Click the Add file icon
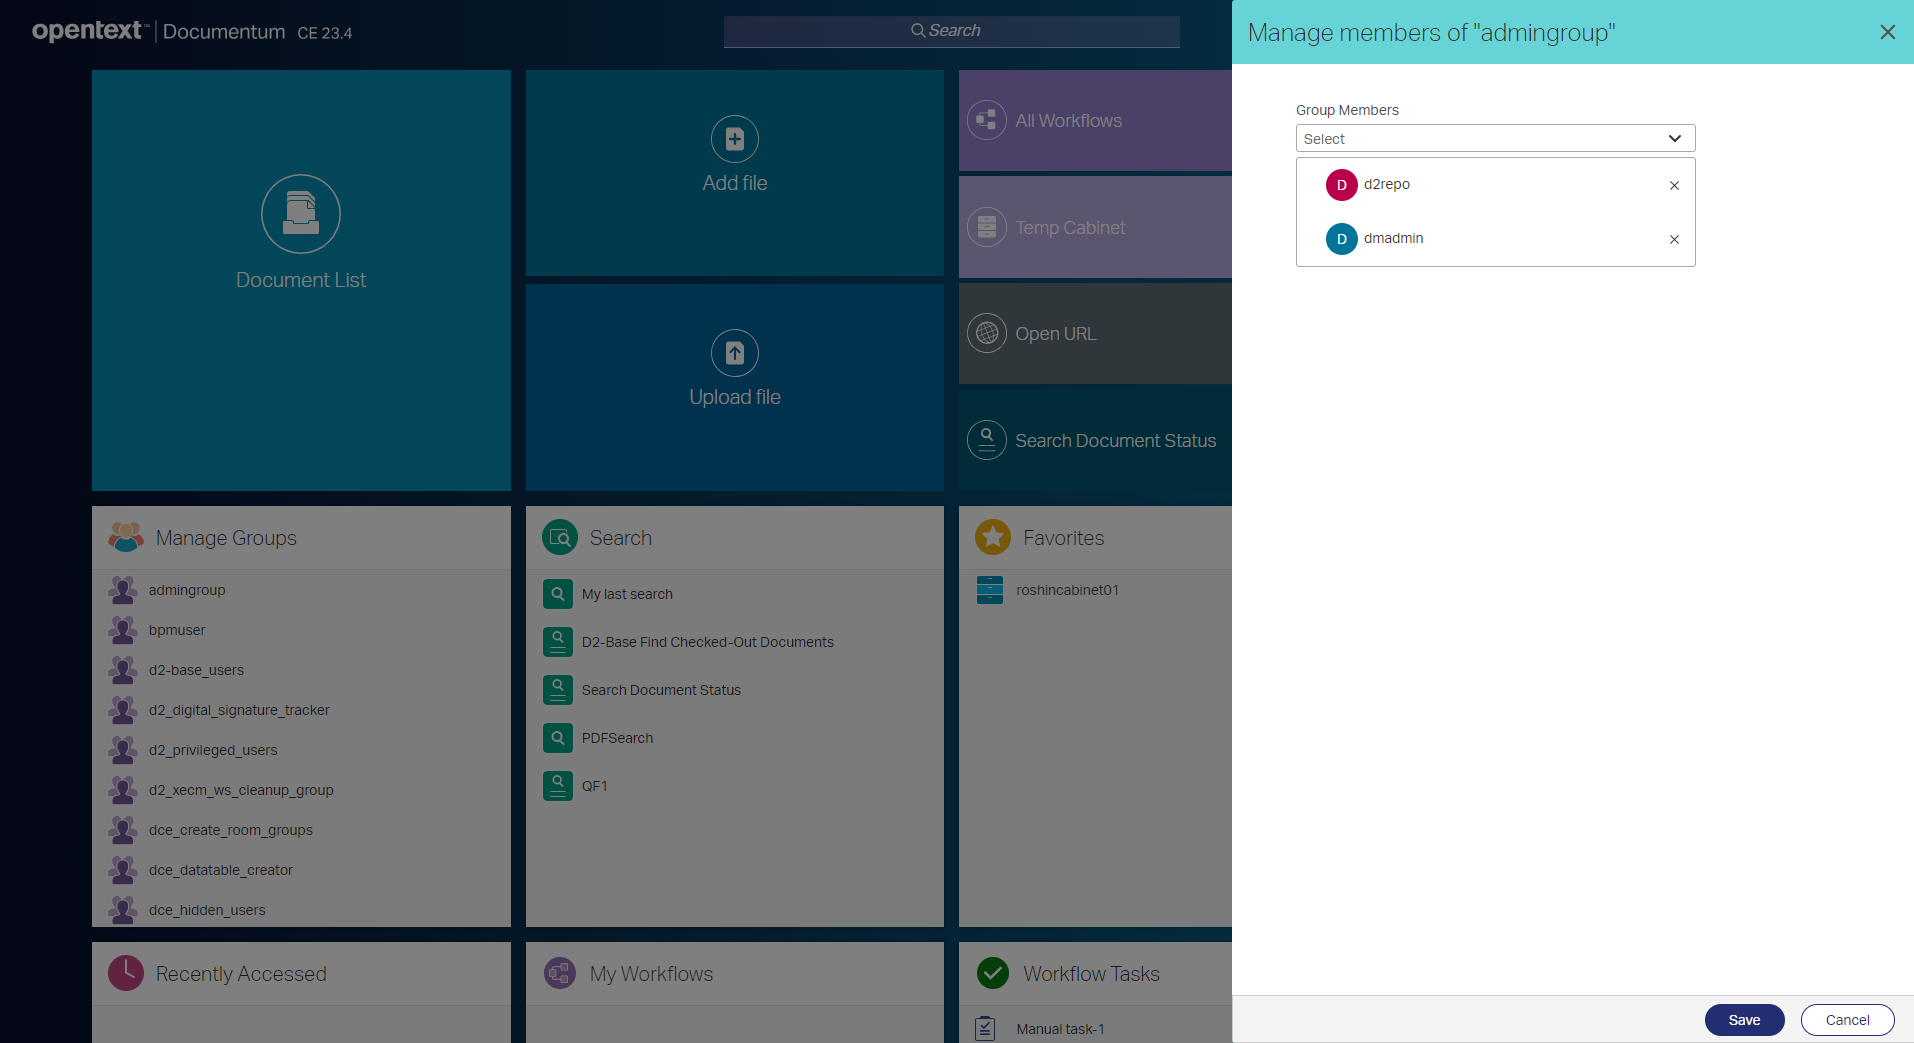The height and width of the screenshot is (1043, 1914). (x=733, y=139)
